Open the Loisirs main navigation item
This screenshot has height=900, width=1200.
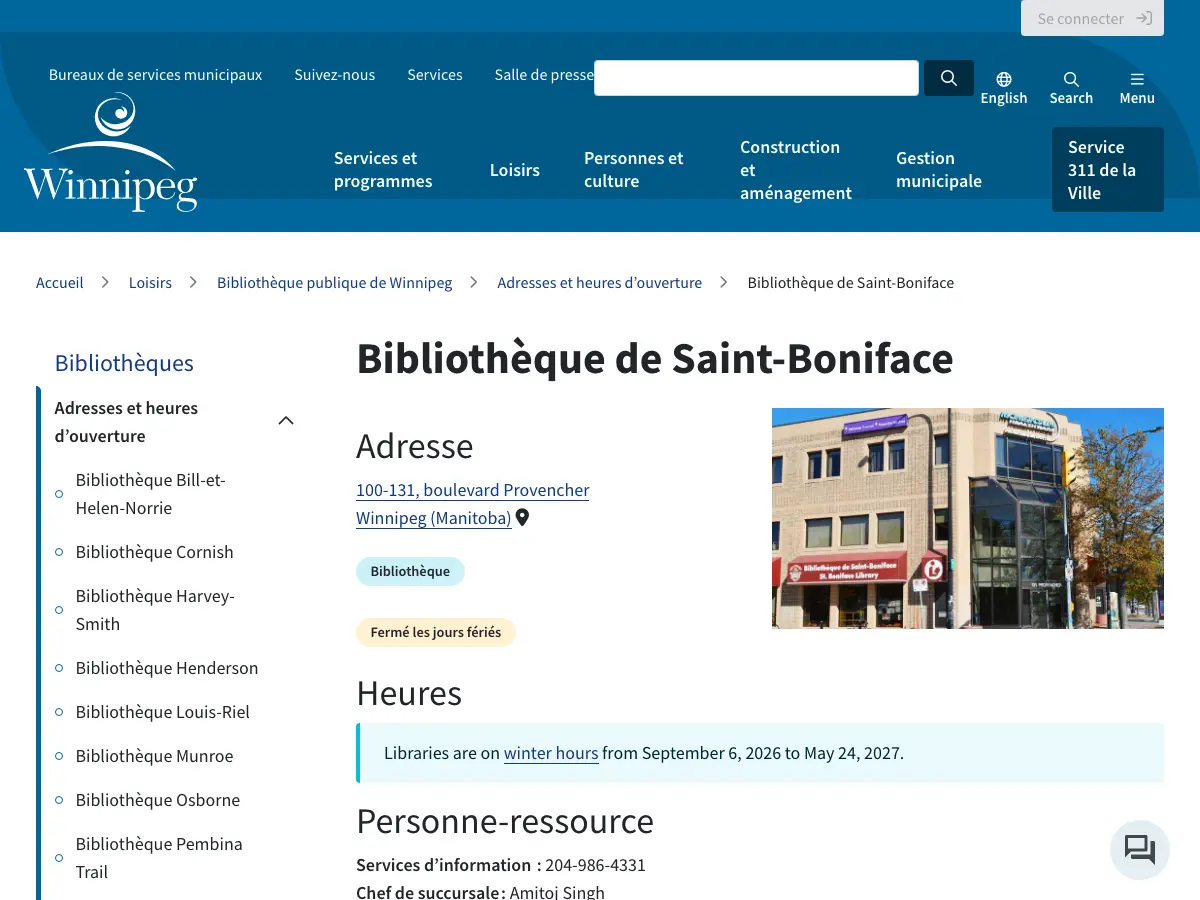515,170
